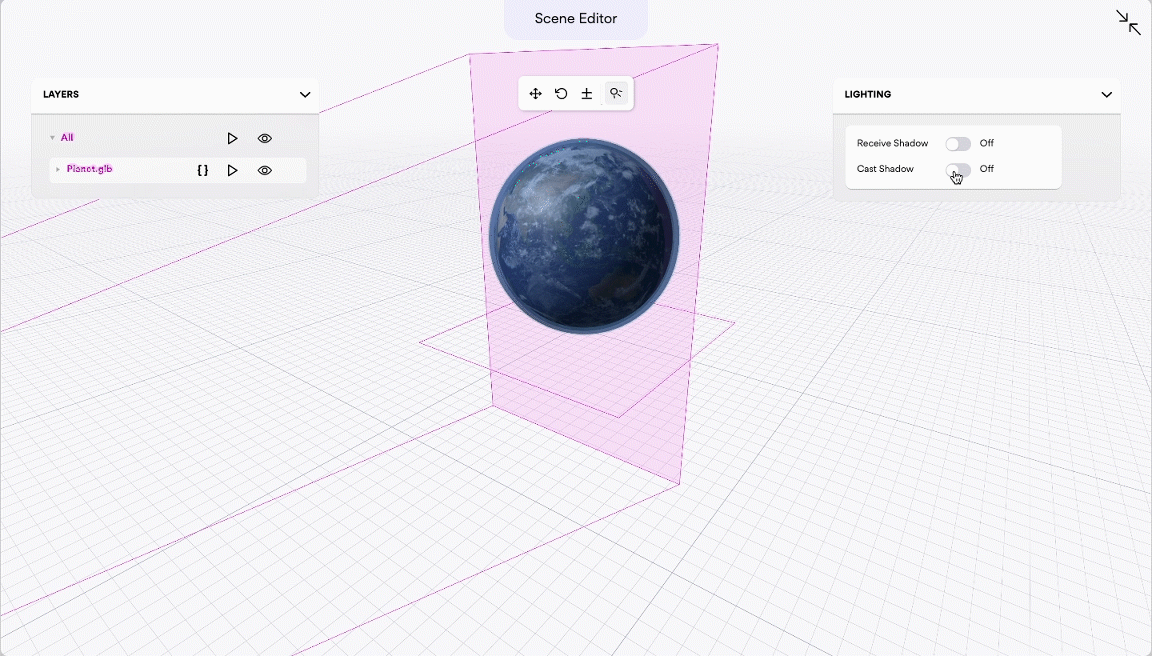1152x656 pixels.
Task: Exit fullscreen with the collapse arrows icon
Action: pos(1128,22)
